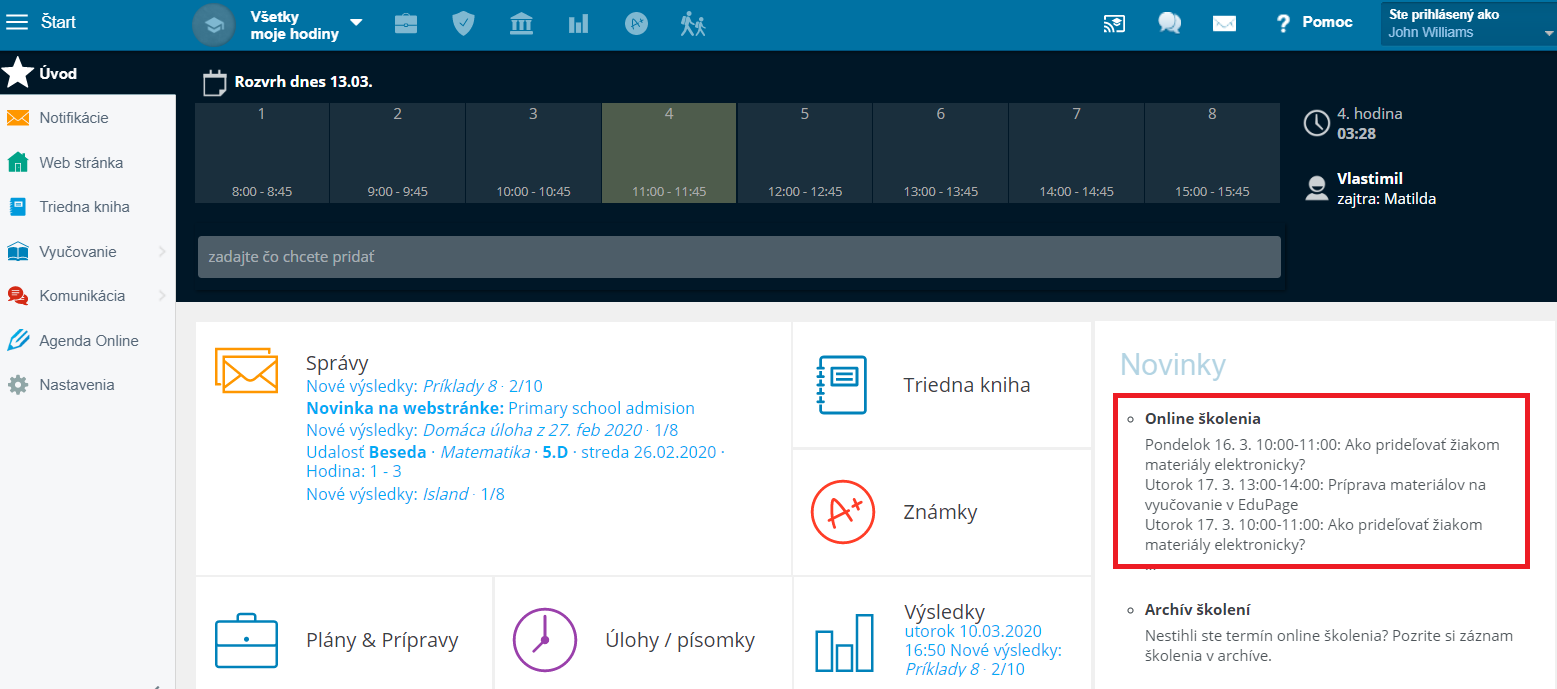
Task: Open the bank building icon in top bar
Action: pyautogui.click(x=521, y=23)
